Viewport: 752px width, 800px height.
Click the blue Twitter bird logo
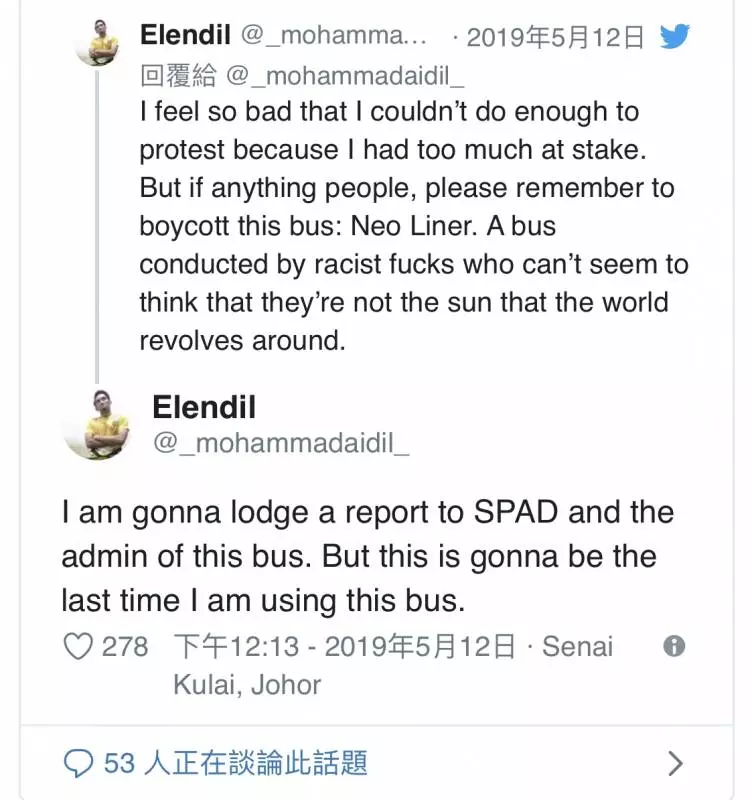point(674,36)
